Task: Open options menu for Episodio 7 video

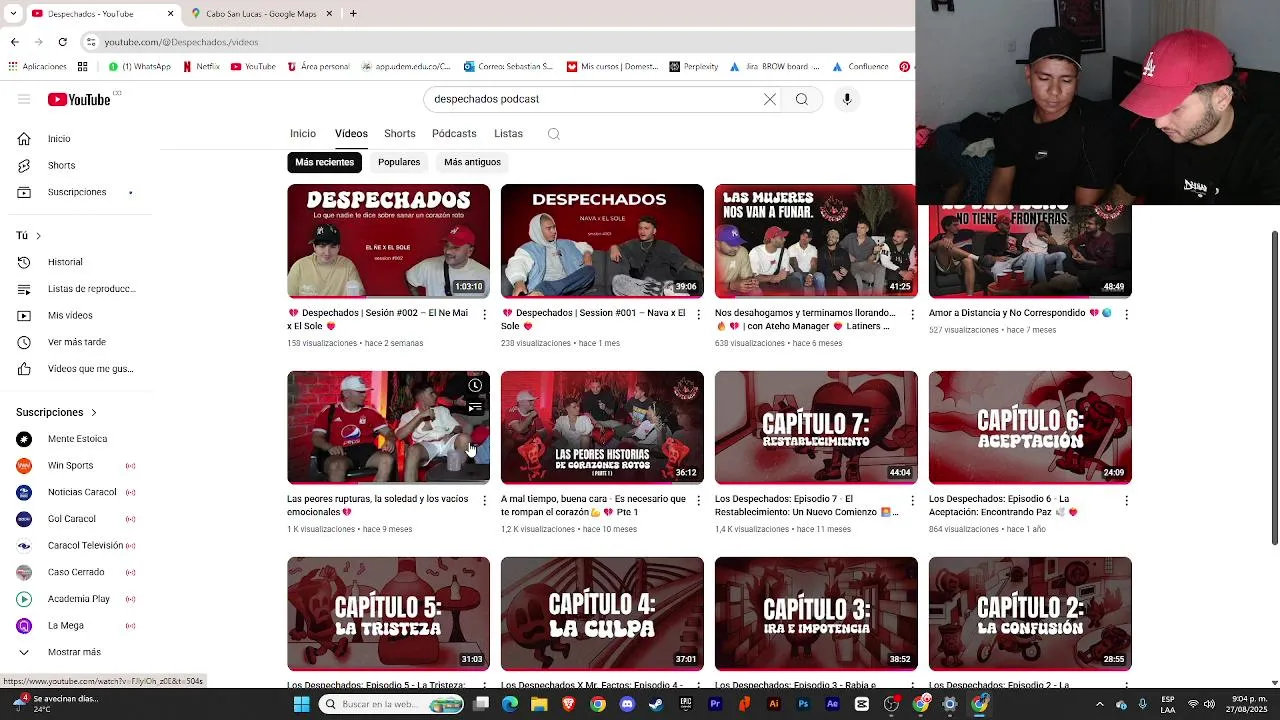Action: tap(913, 500)
